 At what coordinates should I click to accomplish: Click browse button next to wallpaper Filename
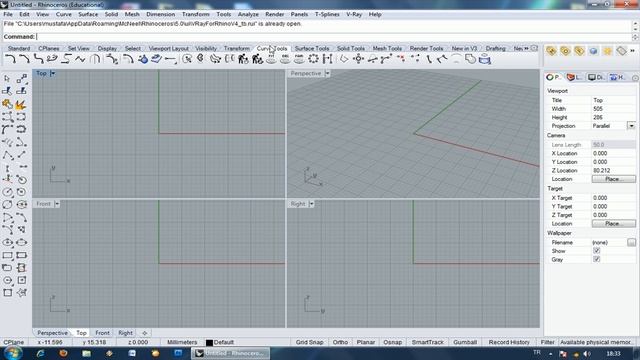point(631,242)
